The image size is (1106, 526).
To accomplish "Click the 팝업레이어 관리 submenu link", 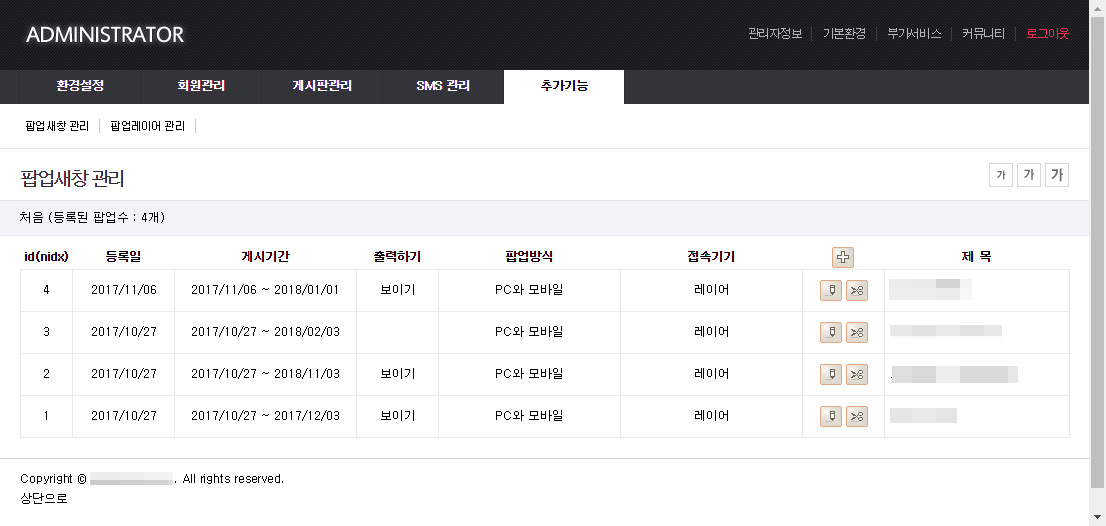I will pyautogui.click(x=148, y=126).
